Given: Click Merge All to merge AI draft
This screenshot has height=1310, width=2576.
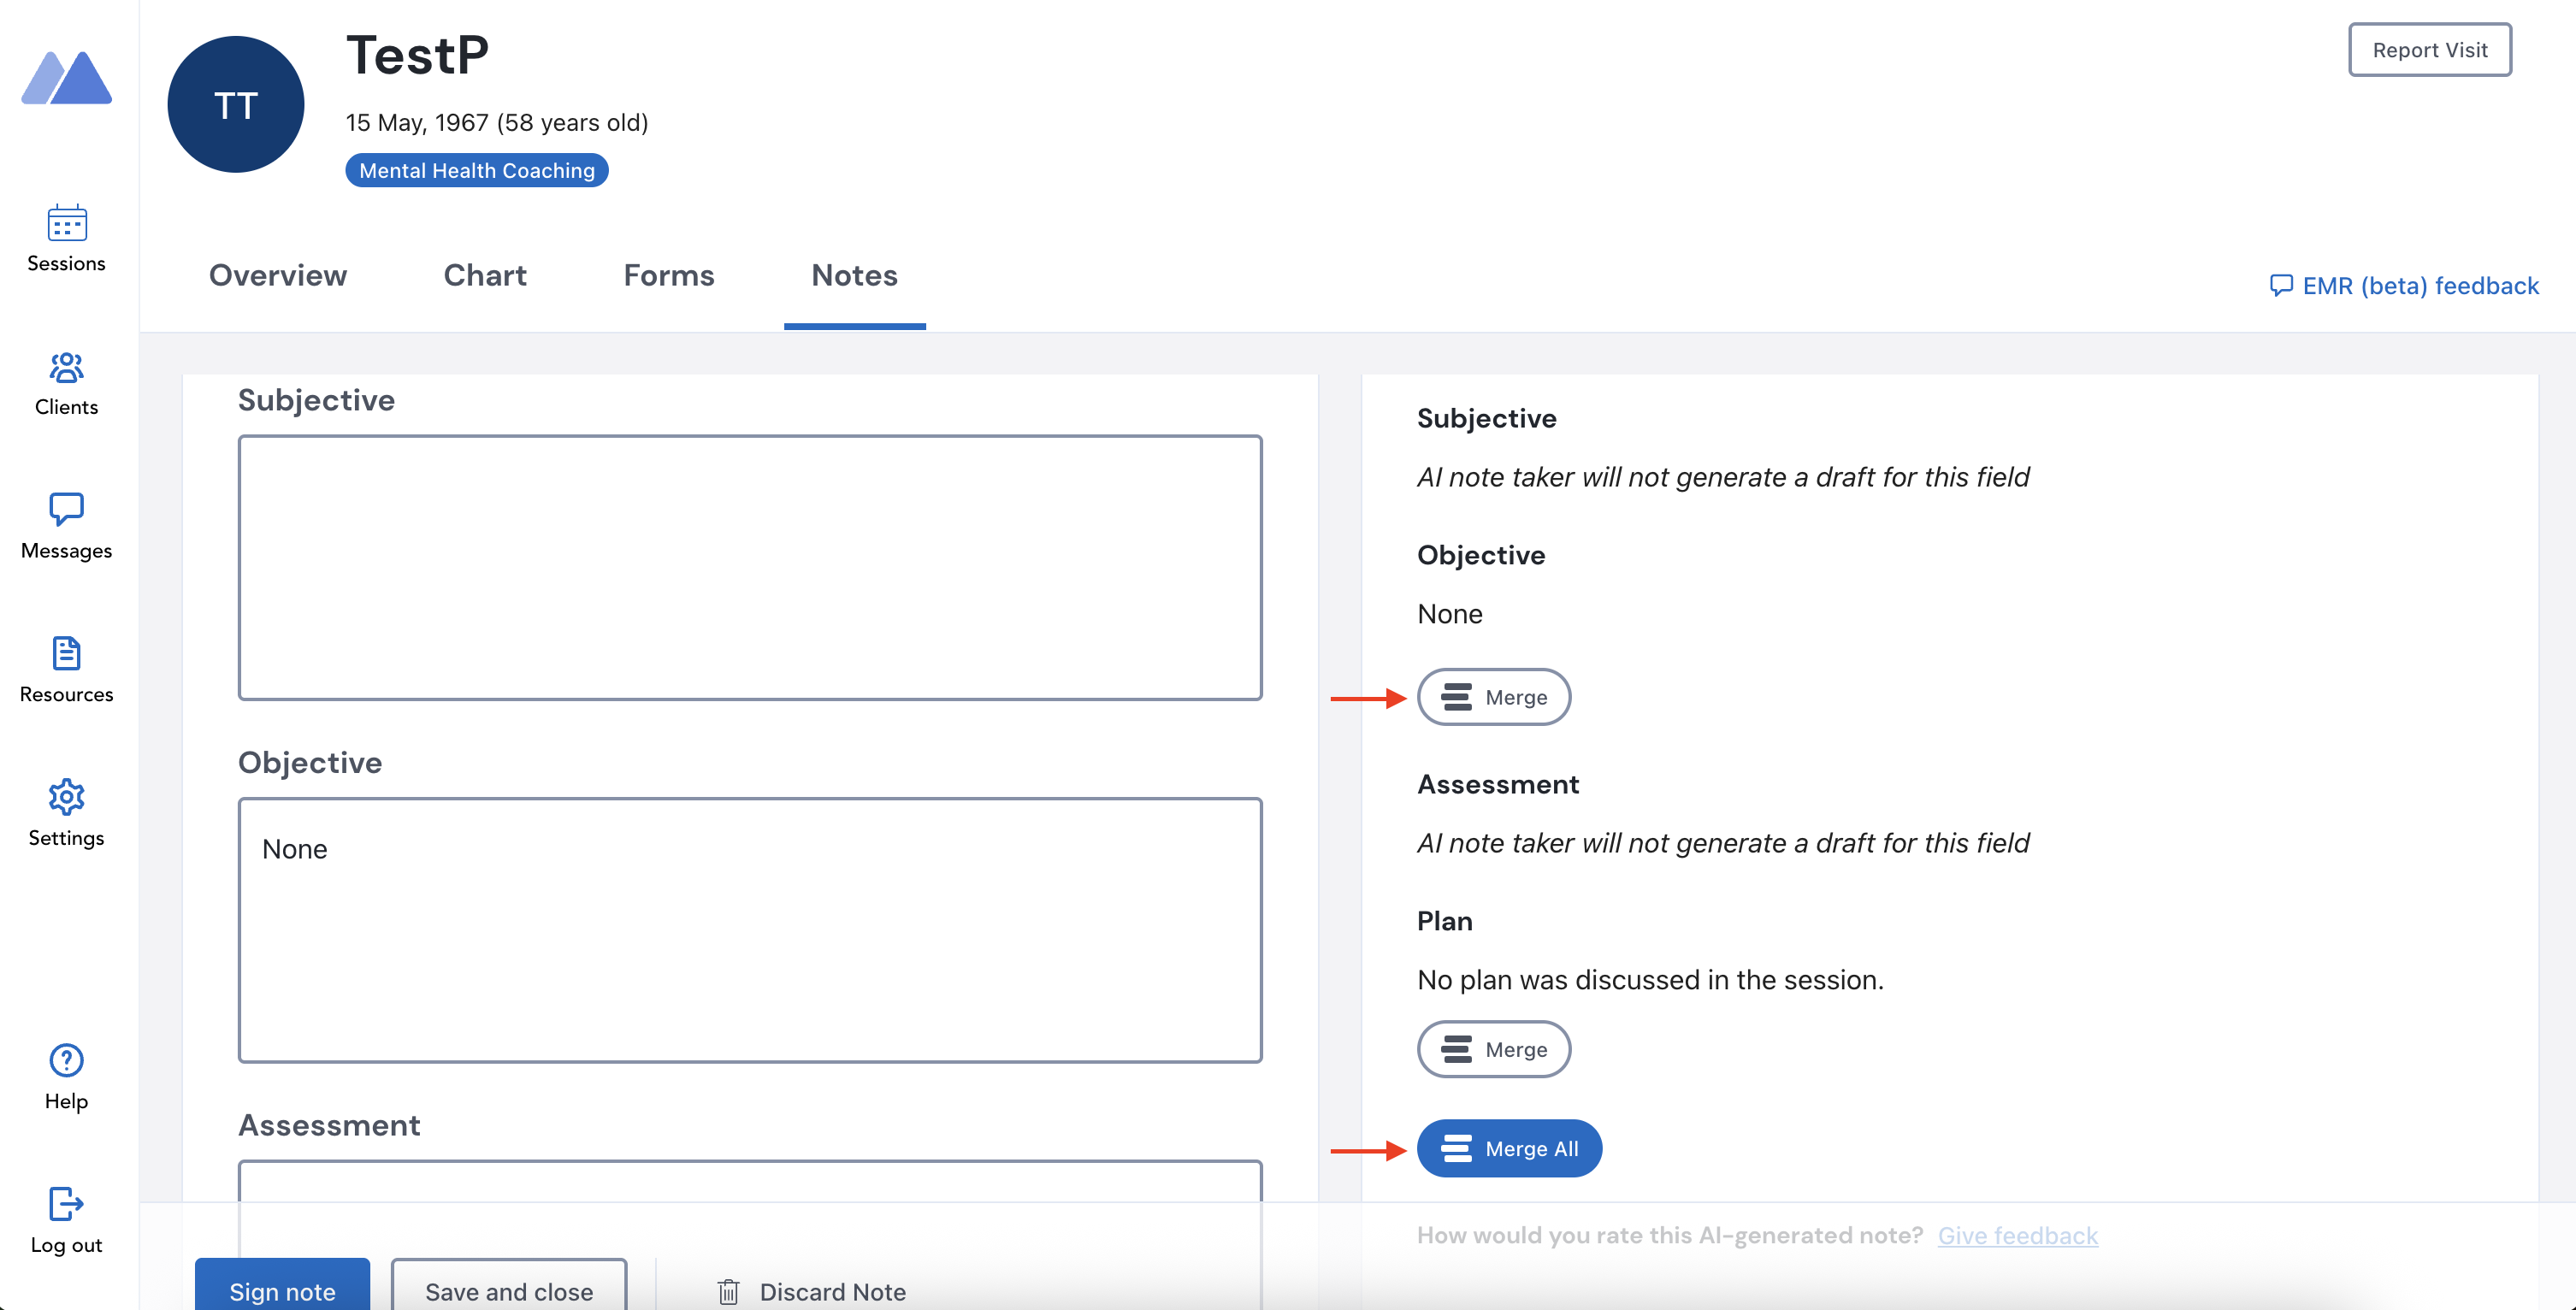Looking at the screenshot, I should pyautogui.click(x=1509, y=1148).
